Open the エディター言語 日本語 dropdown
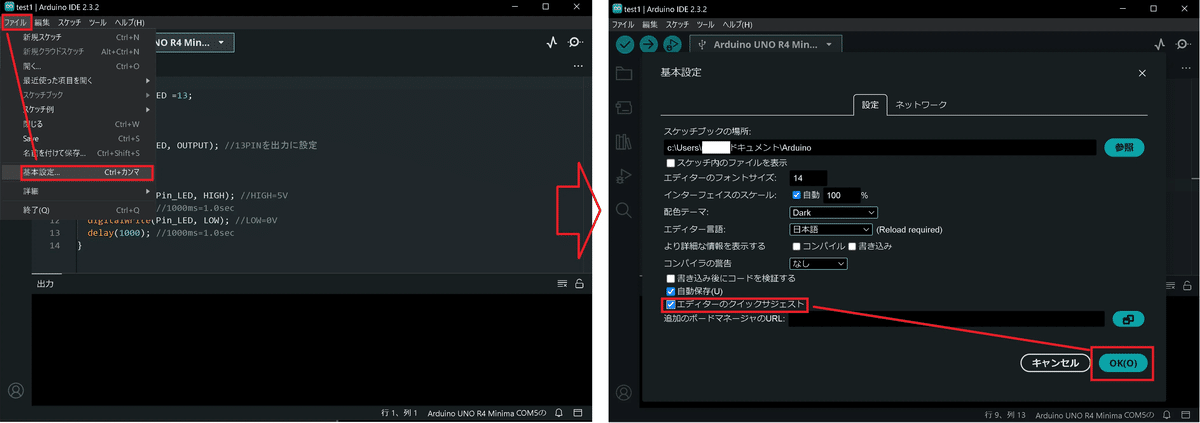Image resolution: width=1200 pixels, height=423 pixels. pos(830,229)
